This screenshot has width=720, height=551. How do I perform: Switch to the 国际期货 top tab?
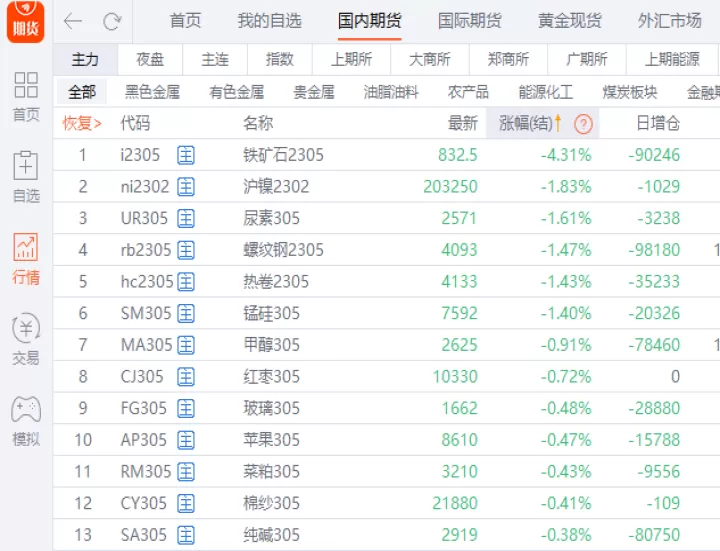point(470,21)
